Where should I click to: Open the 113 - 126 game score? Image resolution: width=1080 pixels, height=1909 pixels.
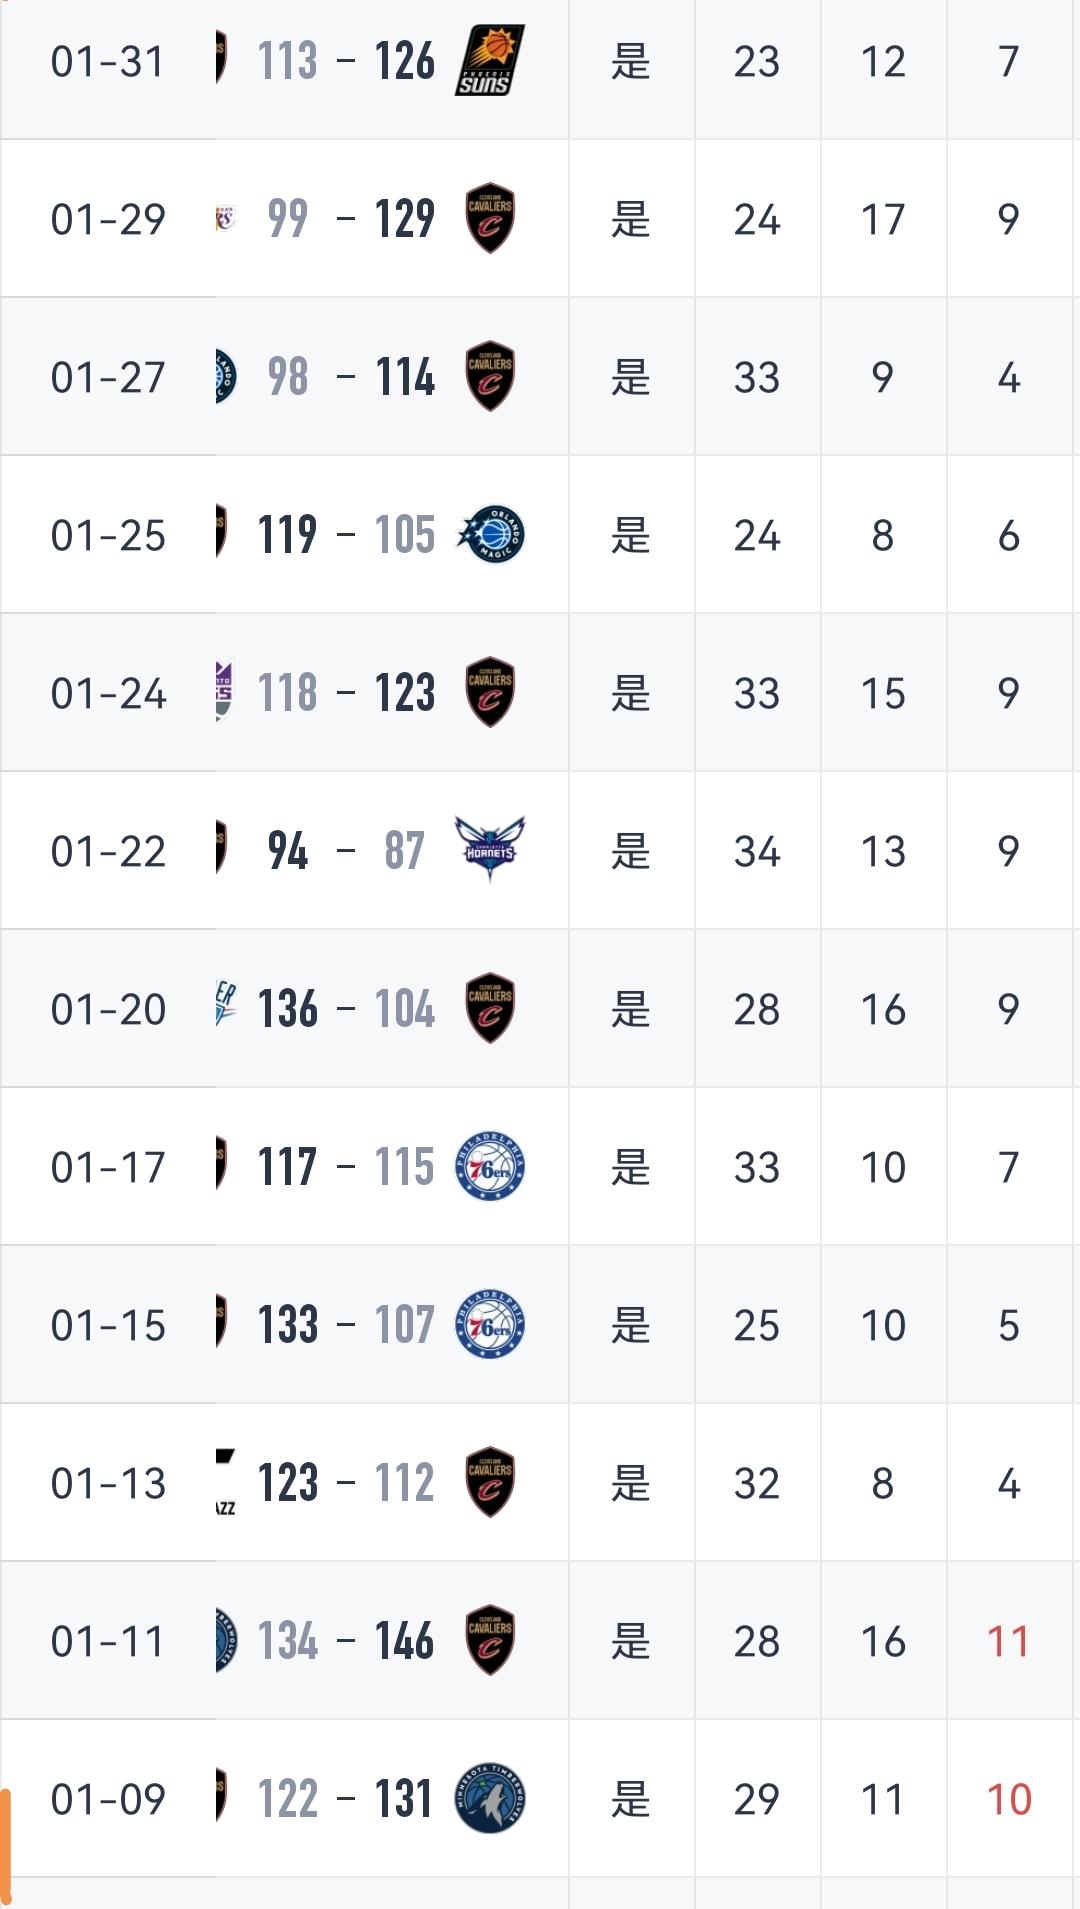[x=346, y=61]
